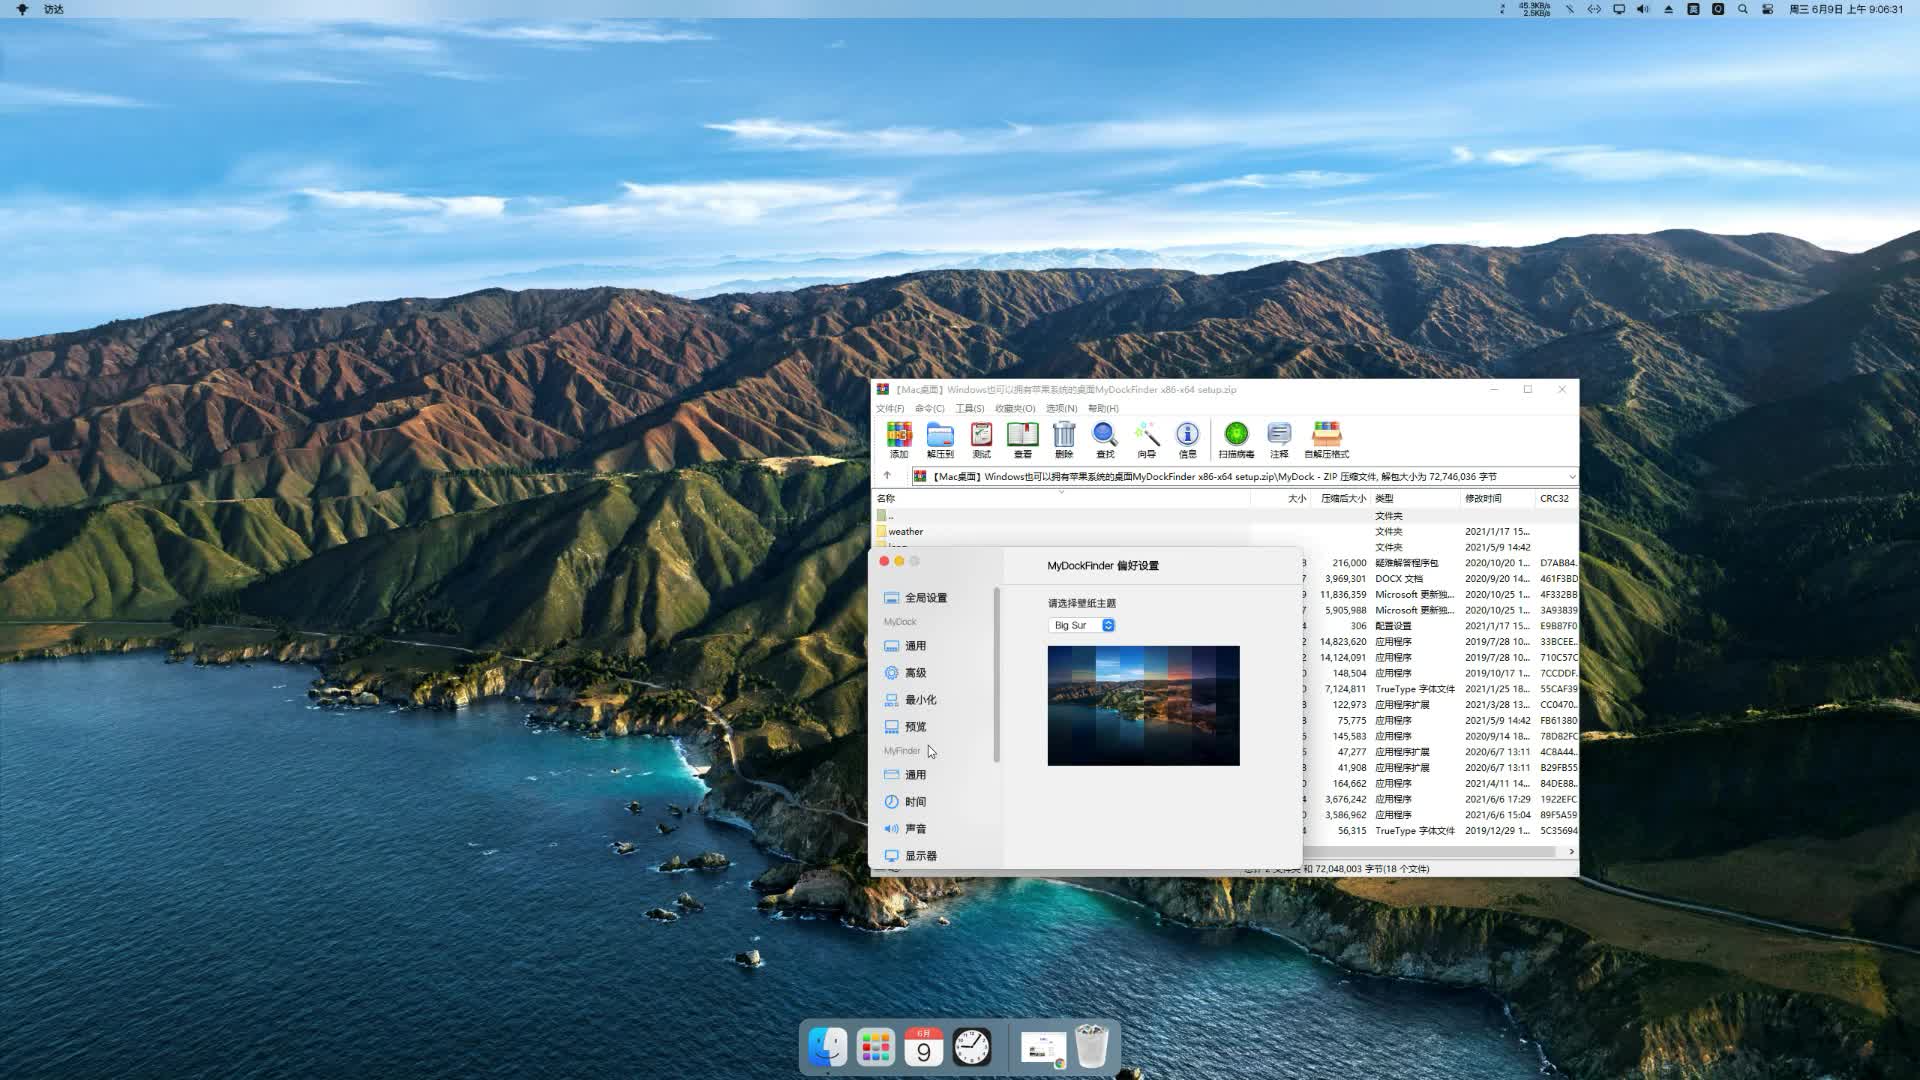Click the Spotlight search icon in menu bar
The image size is (1920, 1080).
point(1743,9)
